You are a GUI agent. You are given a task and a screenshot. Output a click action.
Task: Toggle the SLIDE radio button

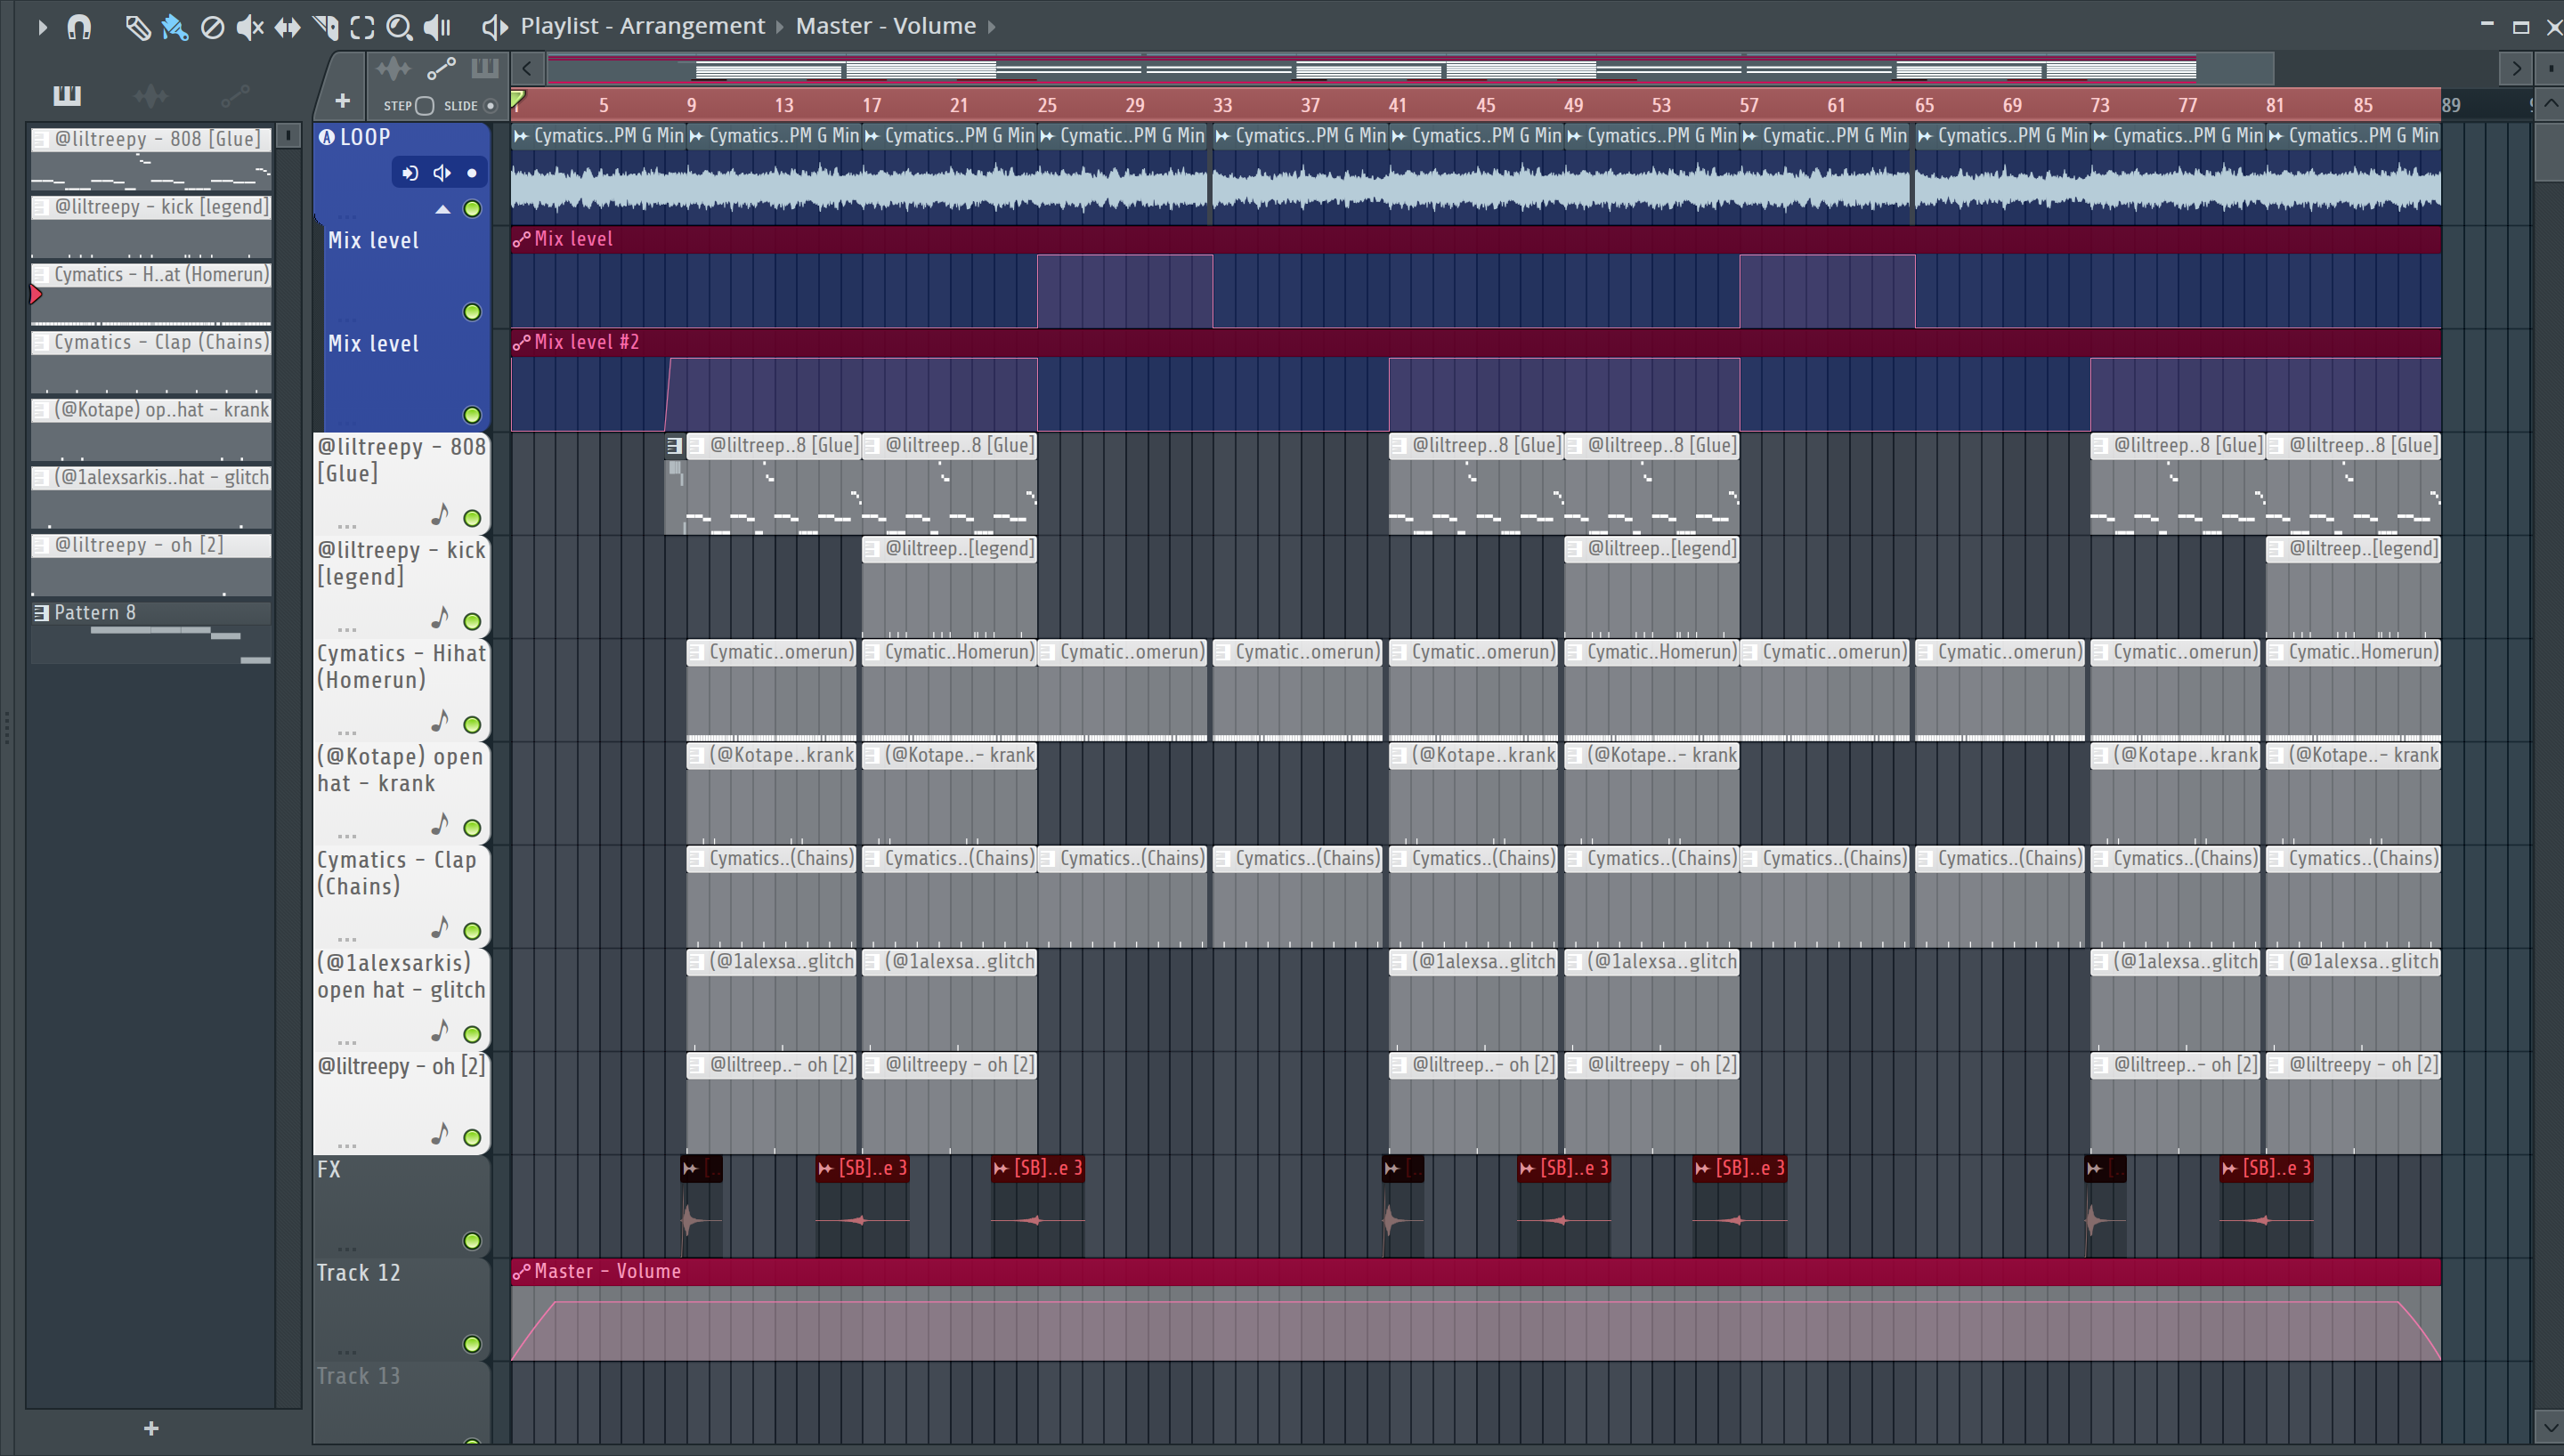[x=490, y=106]
